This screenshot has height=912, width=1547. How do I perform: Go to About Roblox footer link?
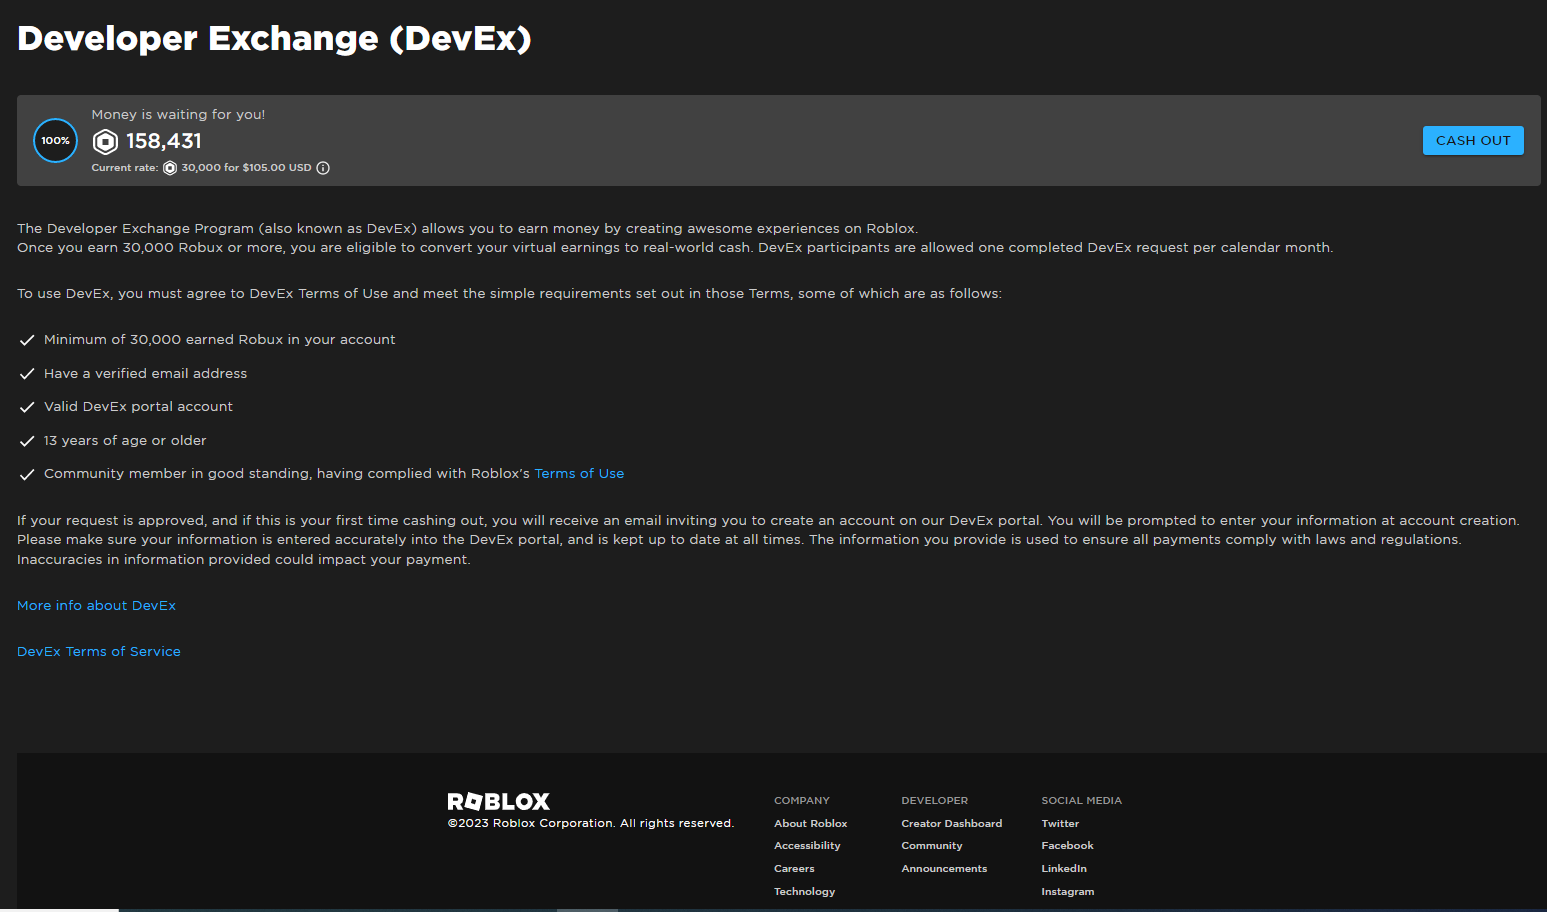point(810,824)
